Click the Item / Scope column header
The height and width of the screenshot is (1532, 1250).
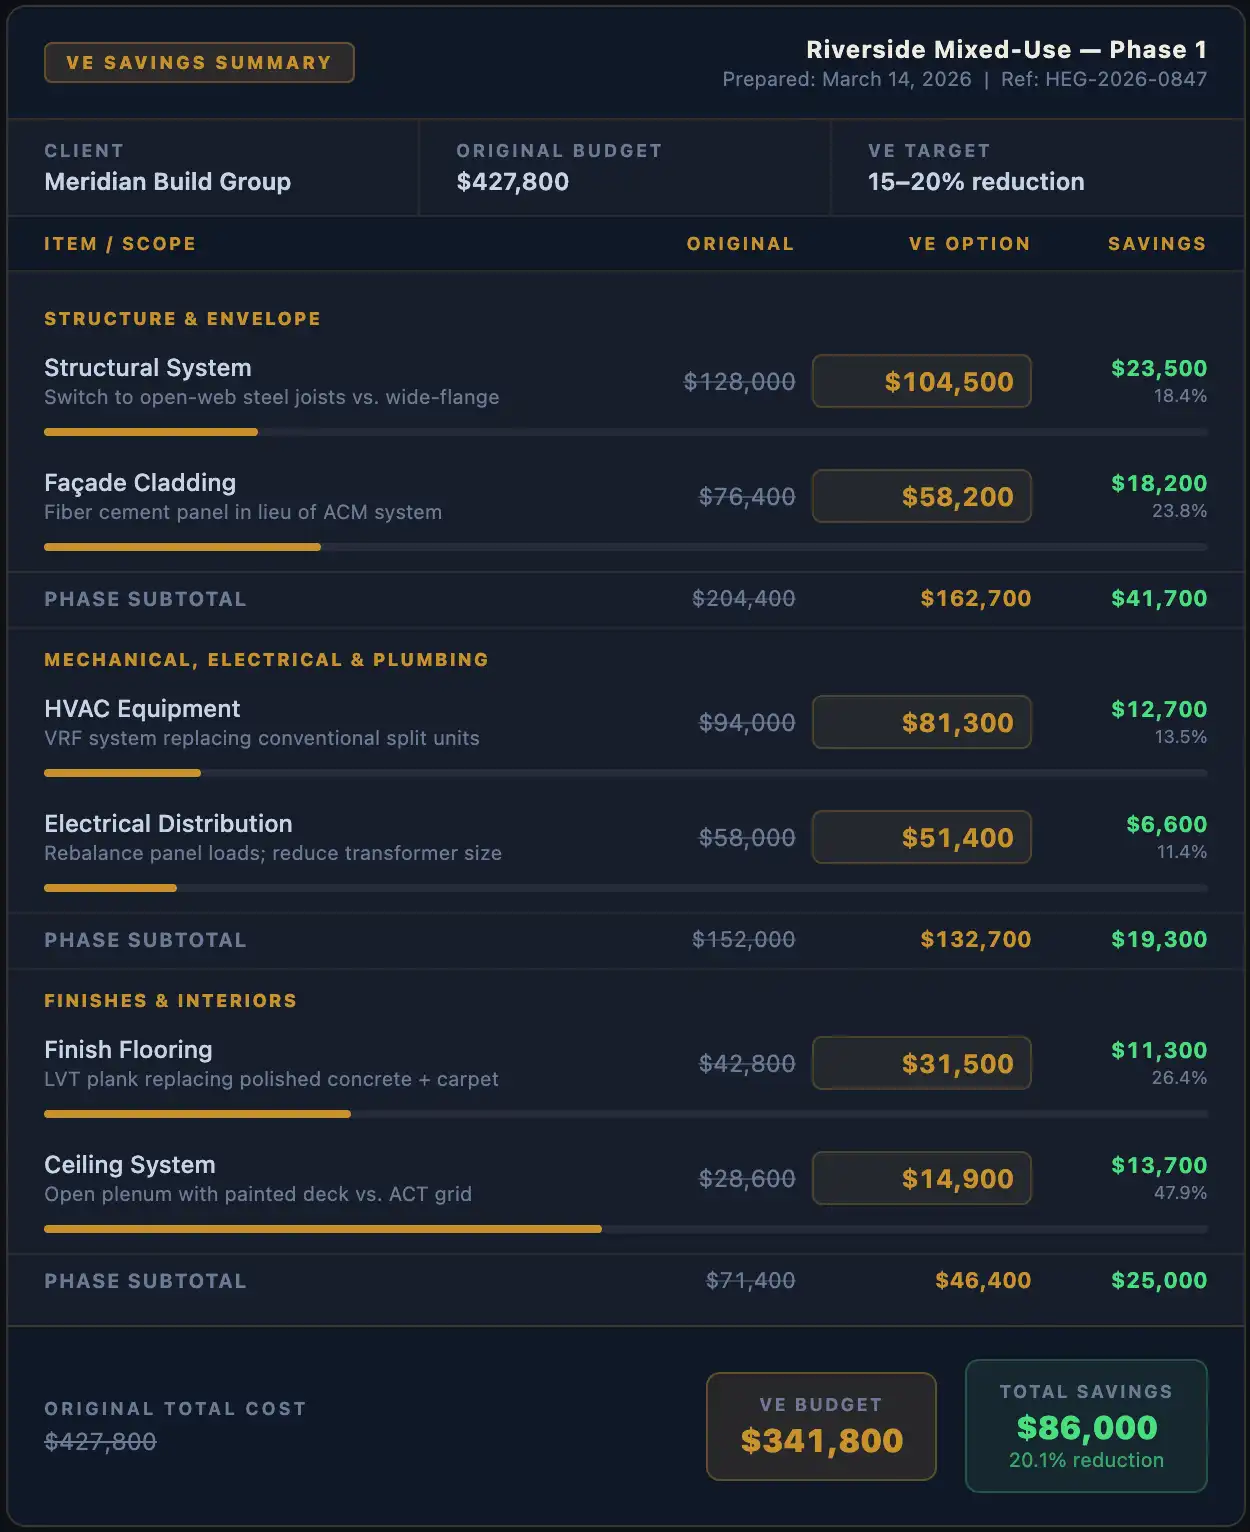pos(120,244)
